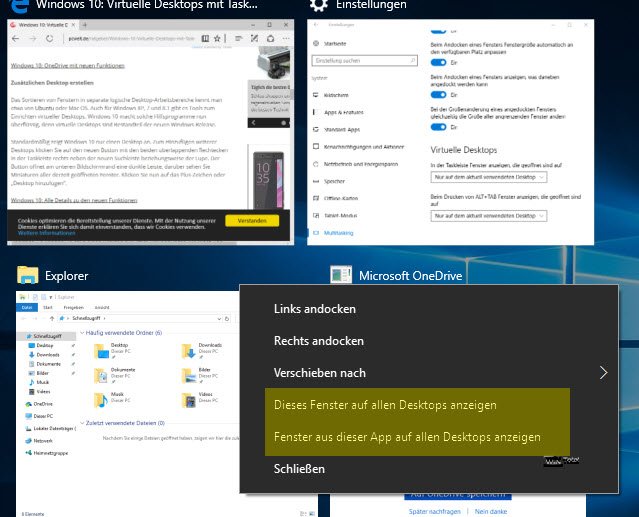Open ALT+TAB Fenster anzeigen dropdown
The image size is (639, 517).
489,216
